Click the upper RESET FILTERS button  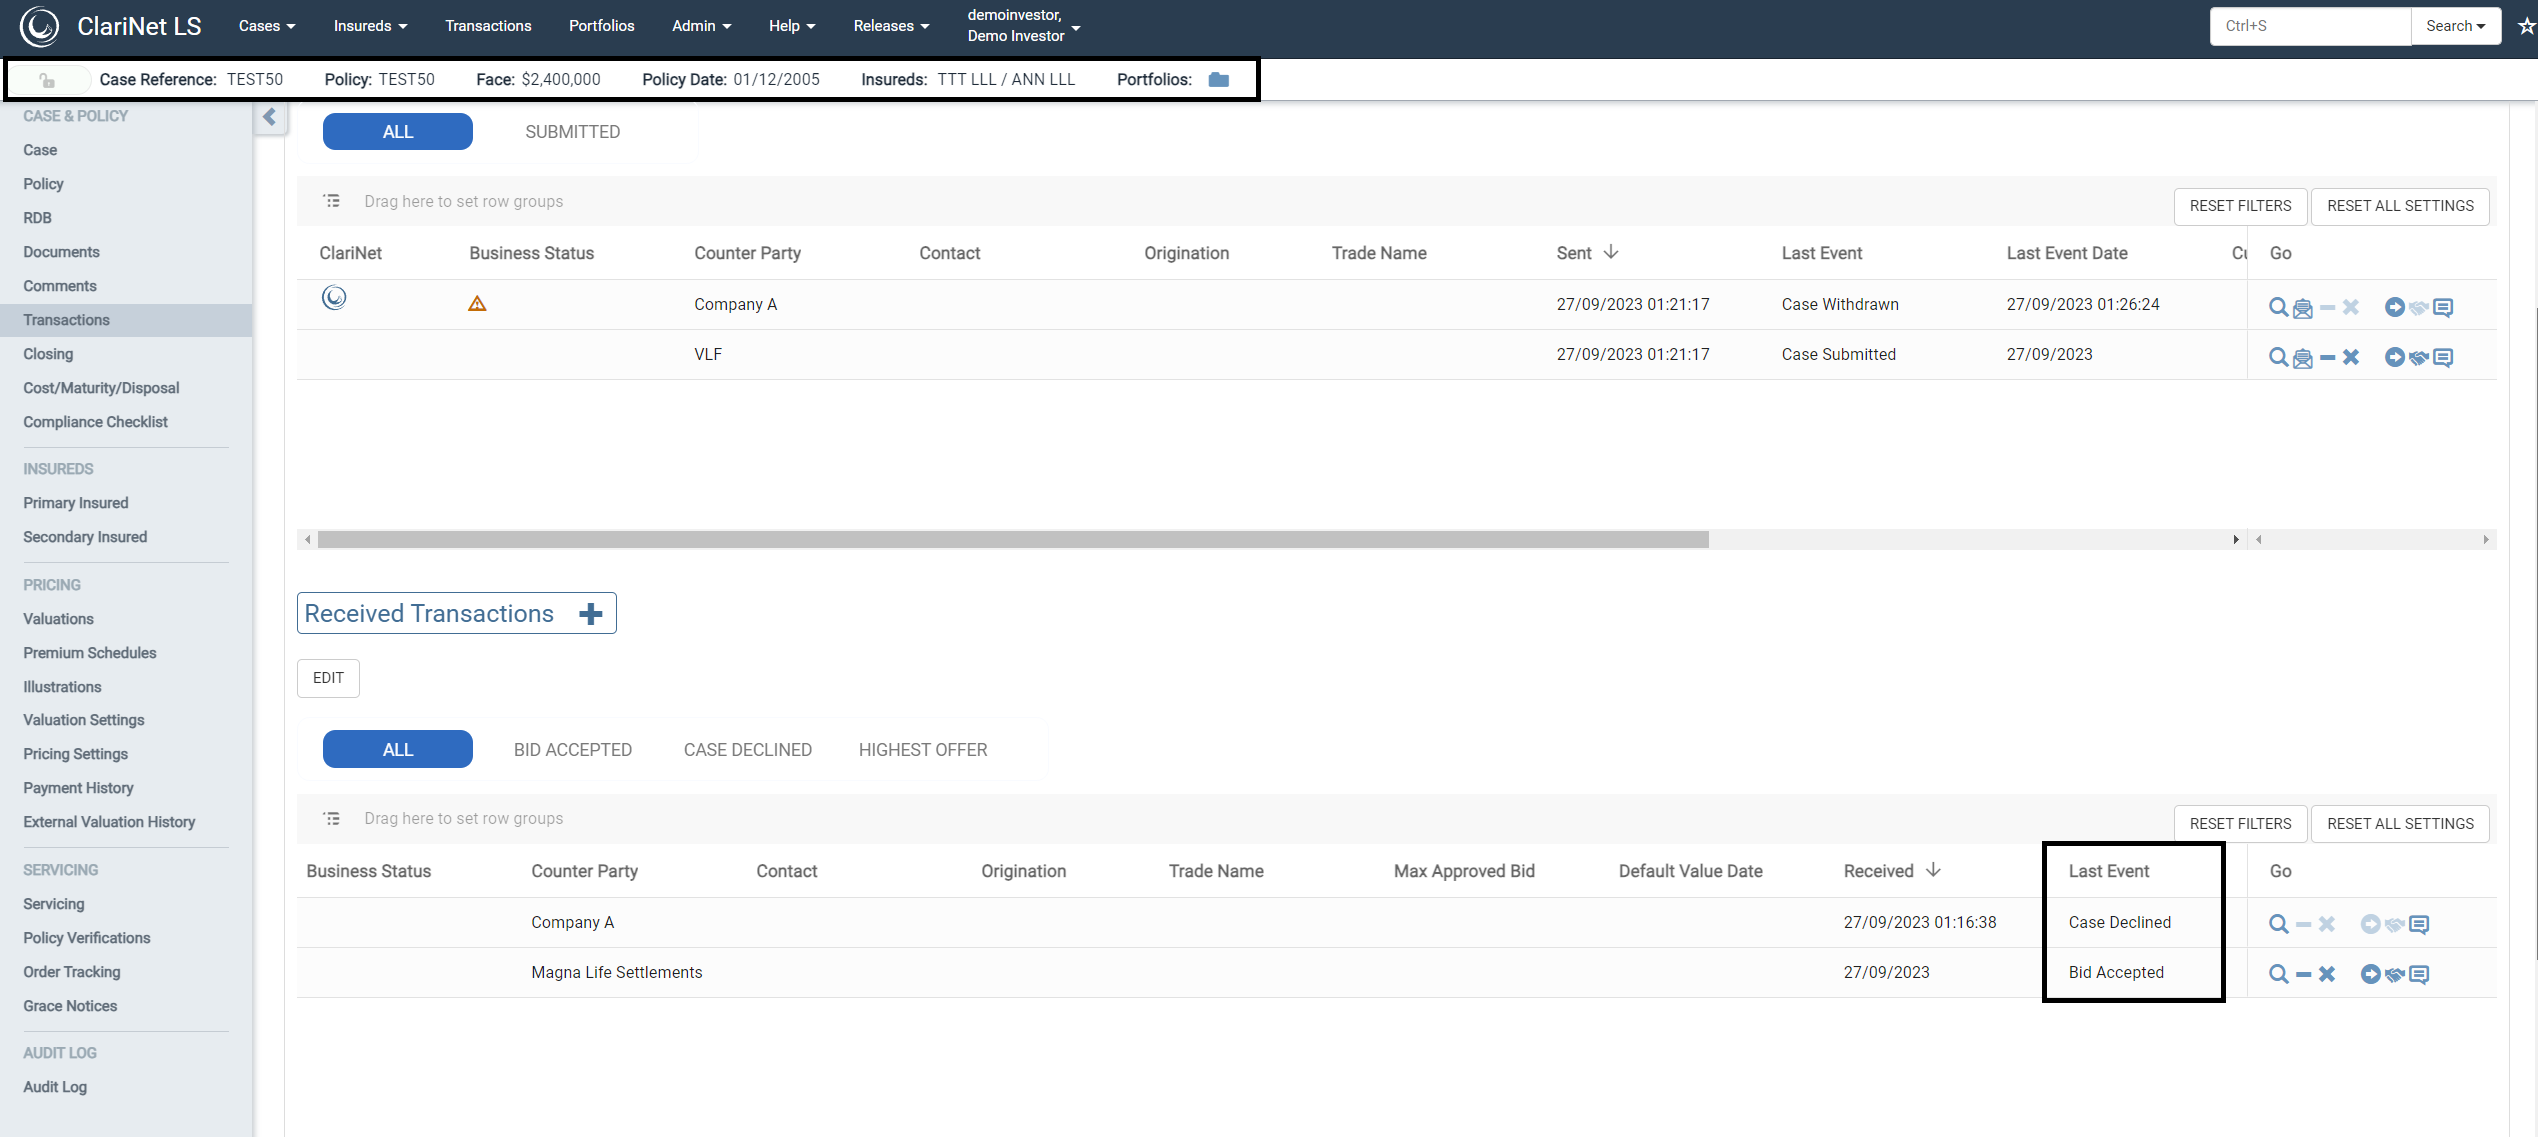coord(2240,206)
